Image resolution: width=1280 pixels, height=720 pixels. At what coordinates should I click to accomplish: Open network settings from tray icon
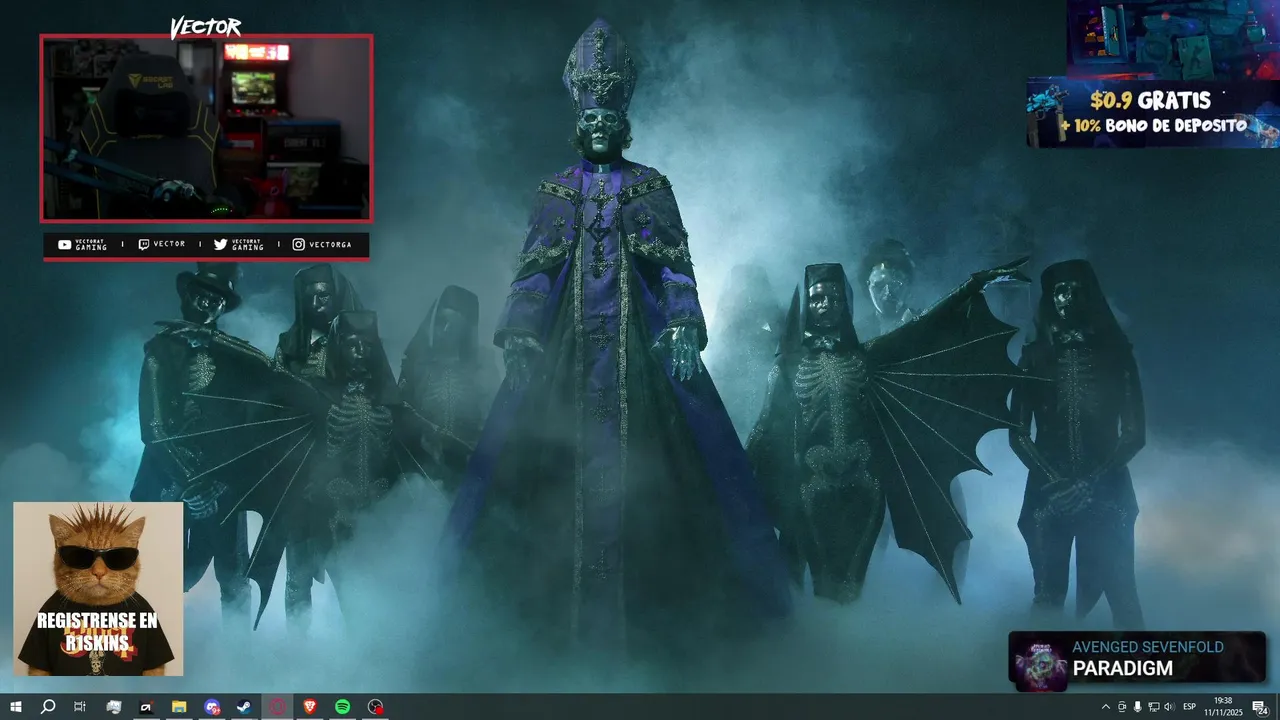coord(1153,707)
